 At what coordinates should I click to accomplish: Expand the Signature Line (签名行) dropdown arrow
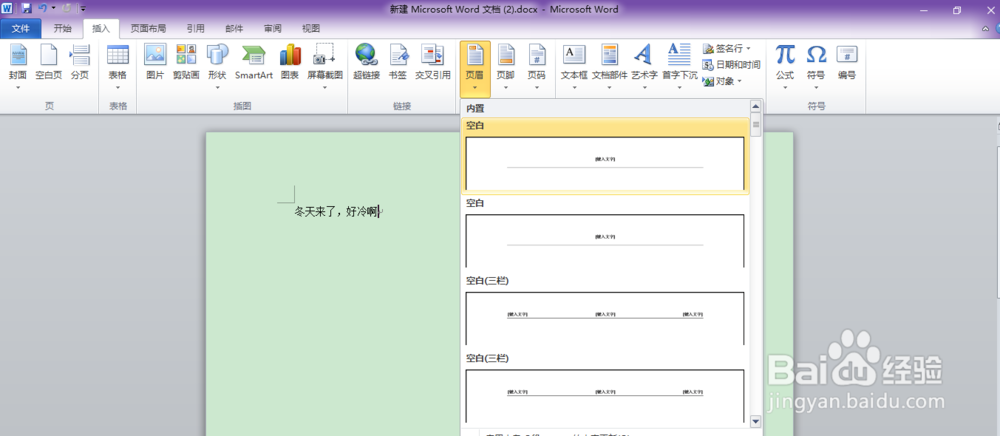click(x=748, y=48)
